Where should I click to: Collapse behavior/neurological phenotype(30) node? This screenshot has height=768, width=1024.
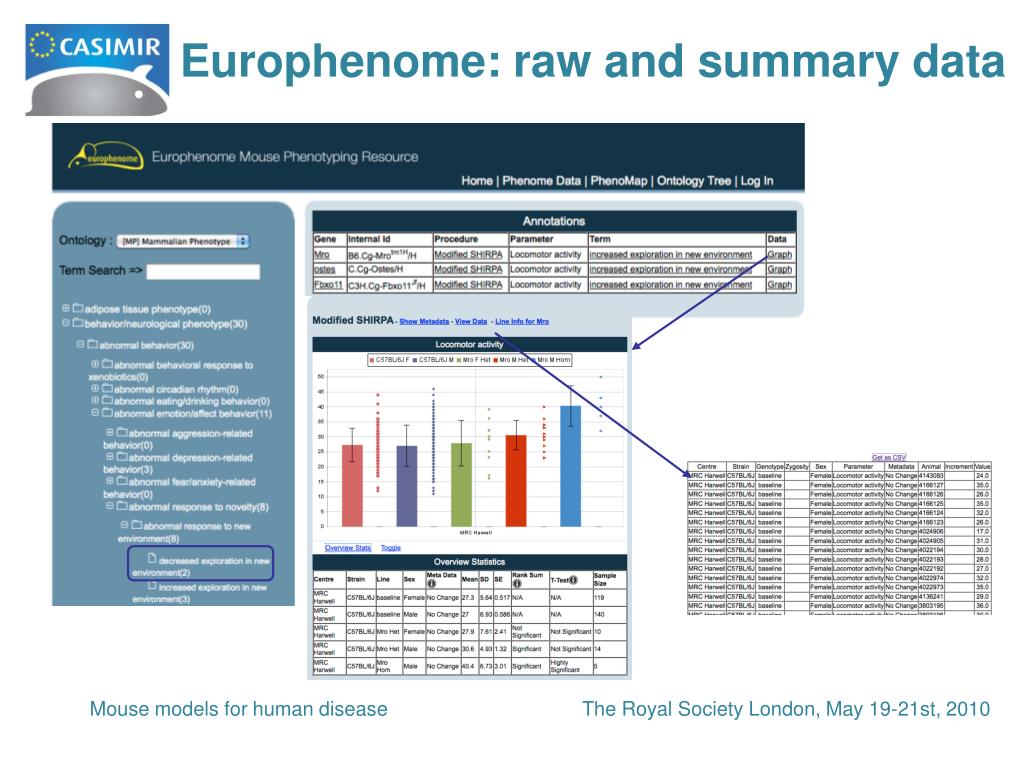point(65,323)
